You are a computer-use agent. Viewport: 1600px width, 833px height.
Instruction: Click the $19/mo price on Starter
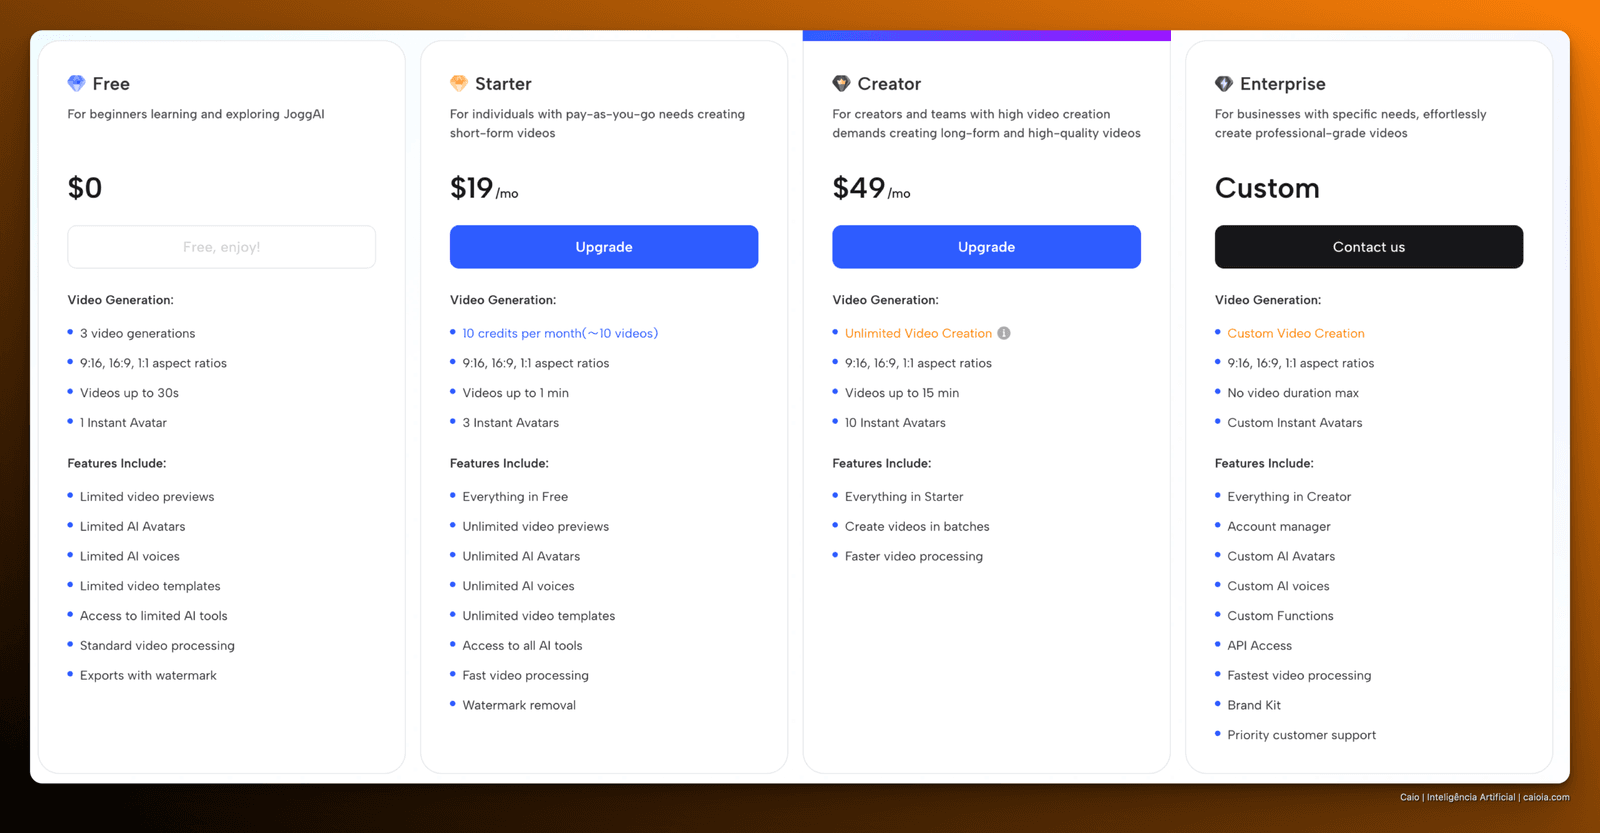coord(484,188)
